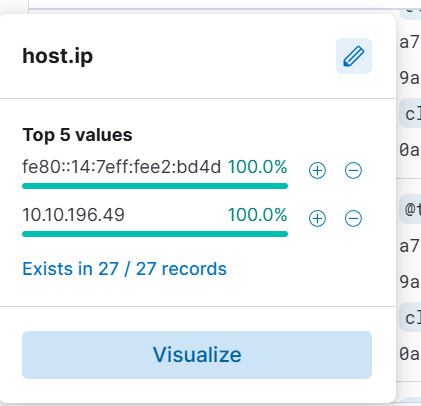Filter for value fe80::14:7eff:fee2:bd4d

[317, 171]
